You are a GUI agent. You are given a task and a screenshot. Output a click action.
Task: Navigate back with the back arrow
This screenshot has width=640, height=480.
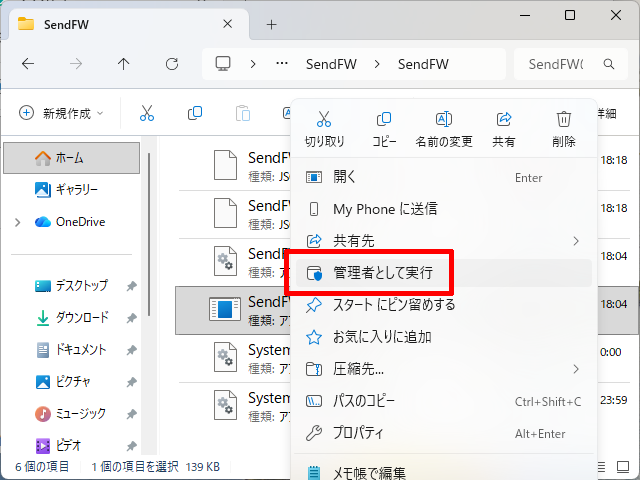28,64
